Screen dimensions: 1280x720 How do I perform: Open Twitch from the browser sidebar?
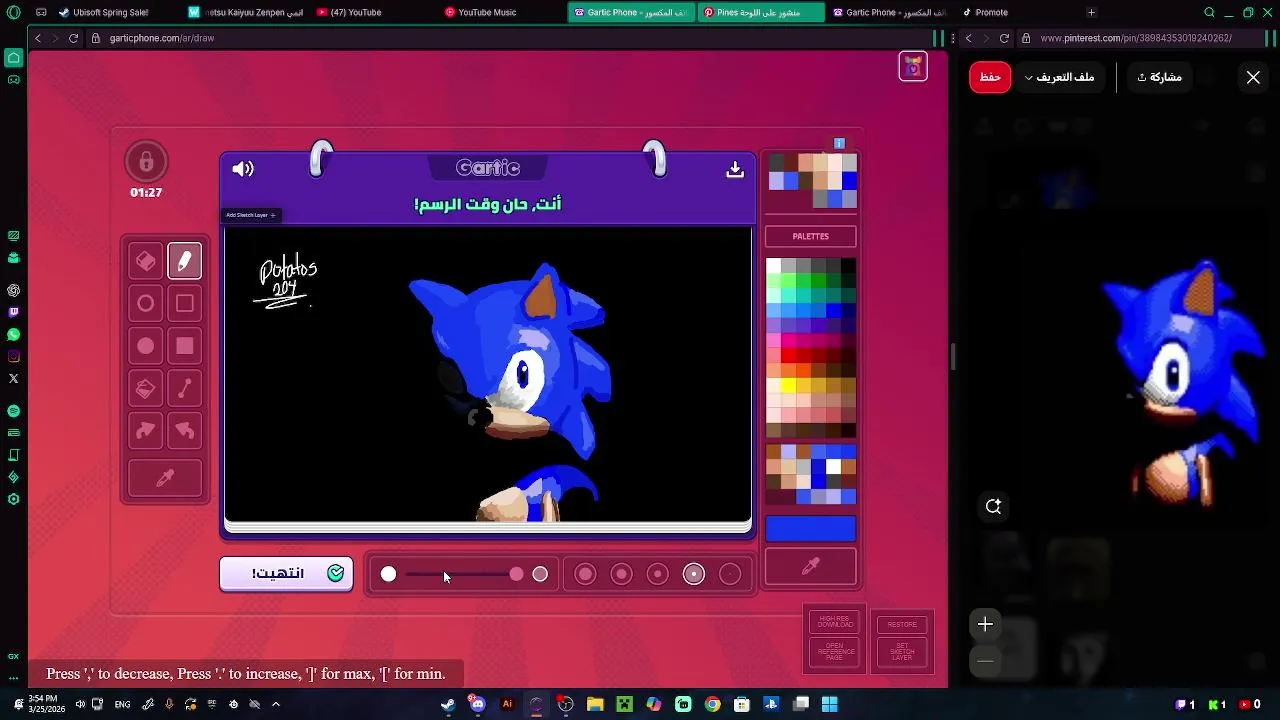click(x=13, y=312)
